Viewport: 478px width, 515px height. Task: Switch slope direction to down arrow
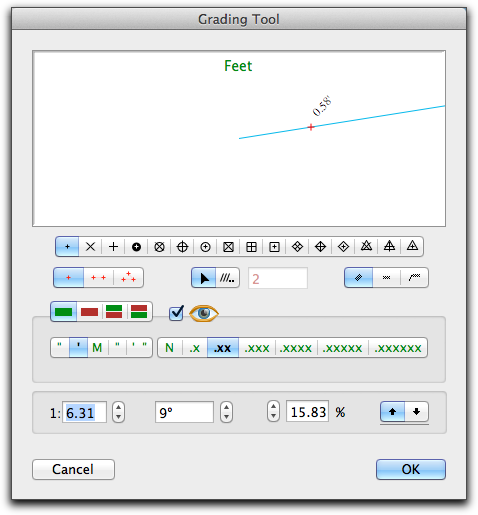(x=416, y=412)
